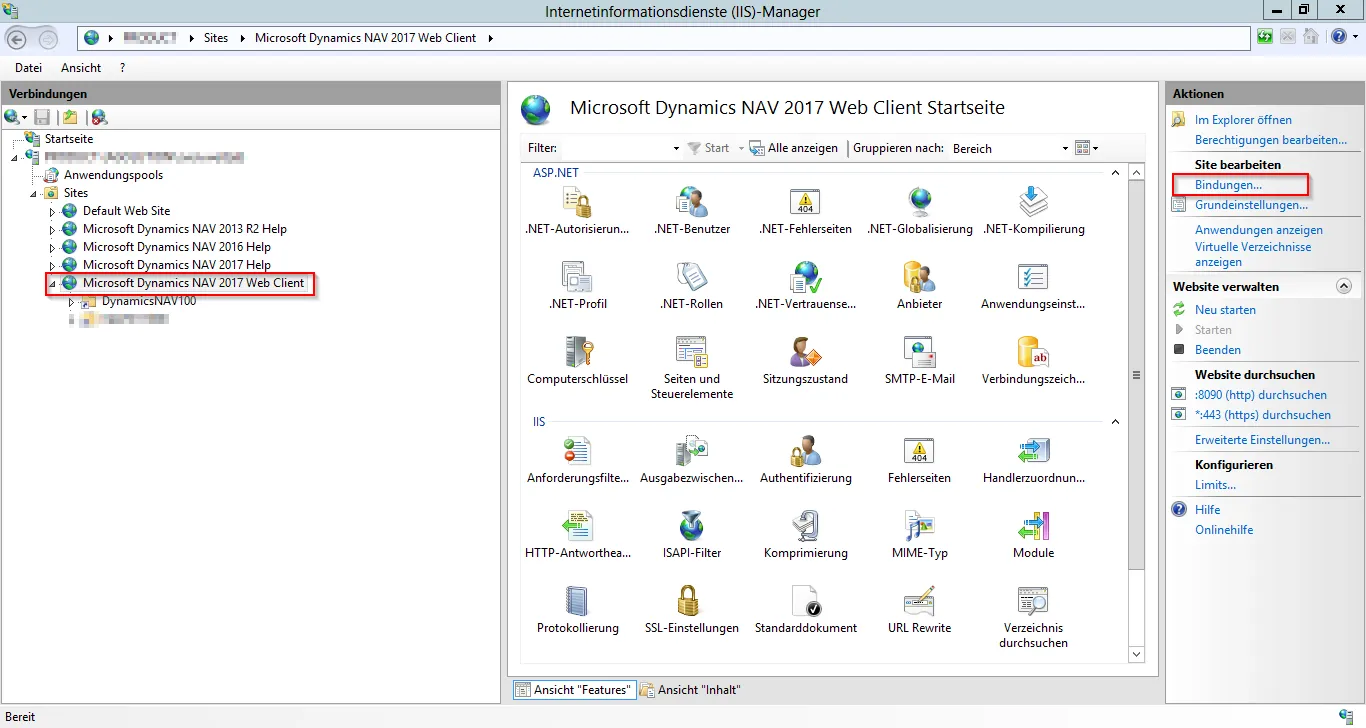Open Erweiterte Einstellungen... link

pyautogui.click(x=1262, y=440)
